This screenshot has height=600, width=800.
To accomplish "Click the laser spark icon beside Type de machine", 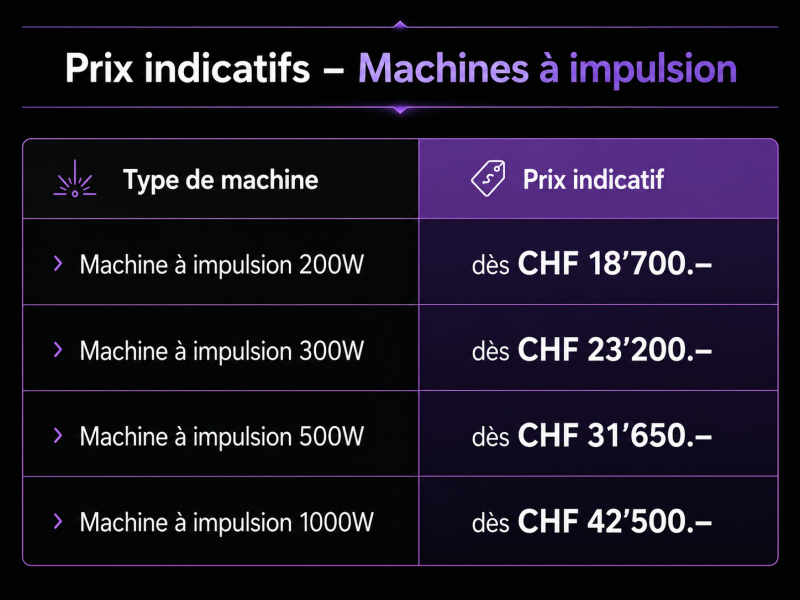I will (75, 179).
